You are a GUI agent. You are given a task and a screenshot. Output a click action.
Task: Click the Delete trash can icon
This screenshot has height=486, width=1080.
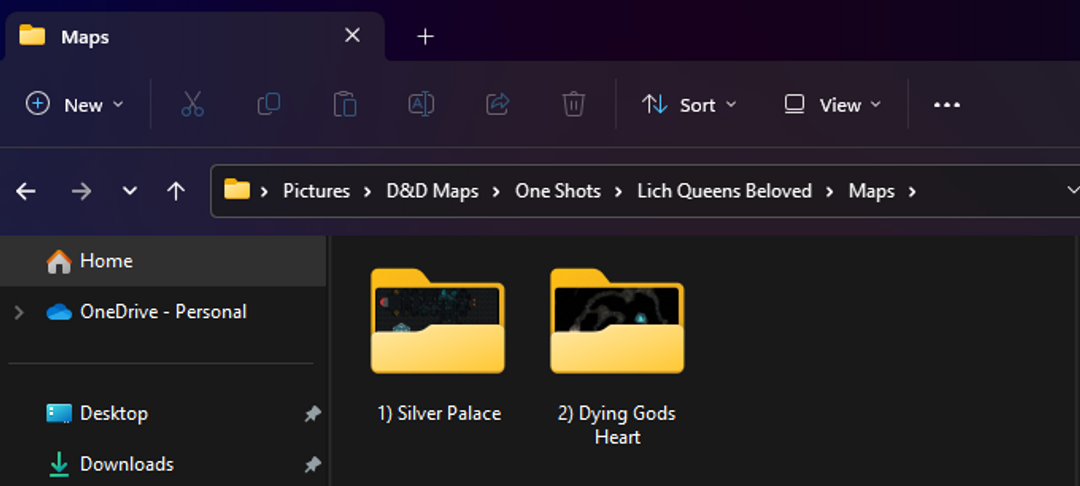[573, 105]
